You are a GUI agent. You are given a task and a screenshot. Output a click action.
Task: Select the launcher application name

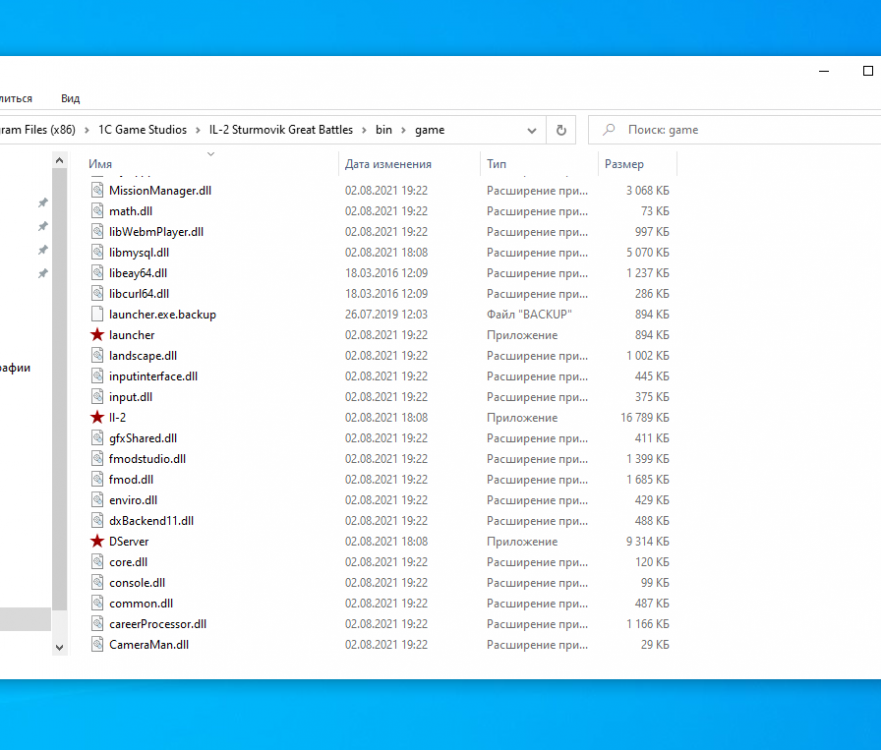click(131, 335)
